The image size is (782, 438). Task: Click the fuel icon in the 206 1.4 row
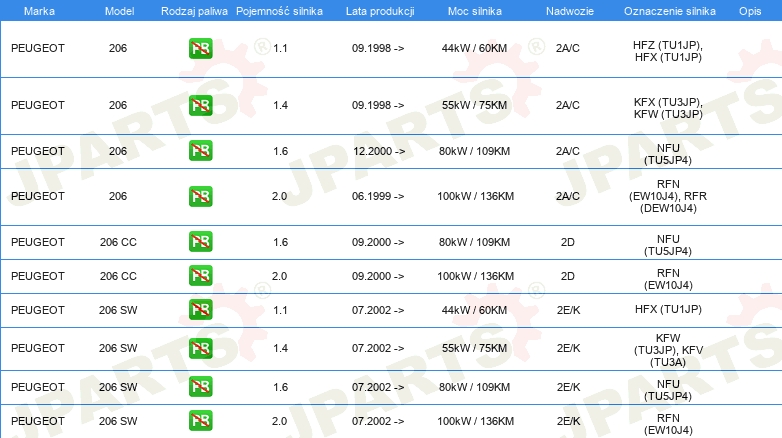point(200,105)
